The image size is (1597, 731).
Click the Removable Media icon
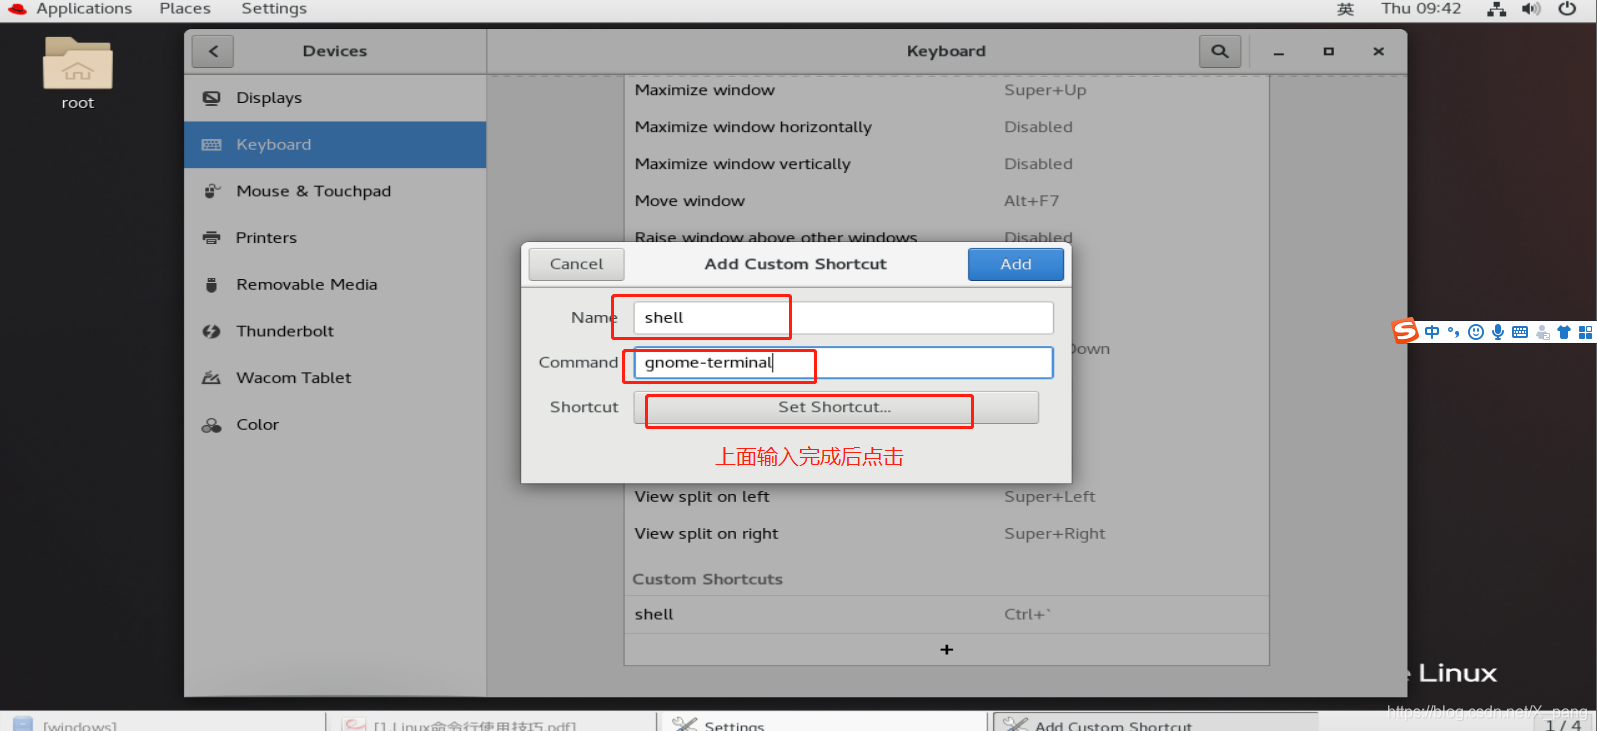click(x=211, y=285)
